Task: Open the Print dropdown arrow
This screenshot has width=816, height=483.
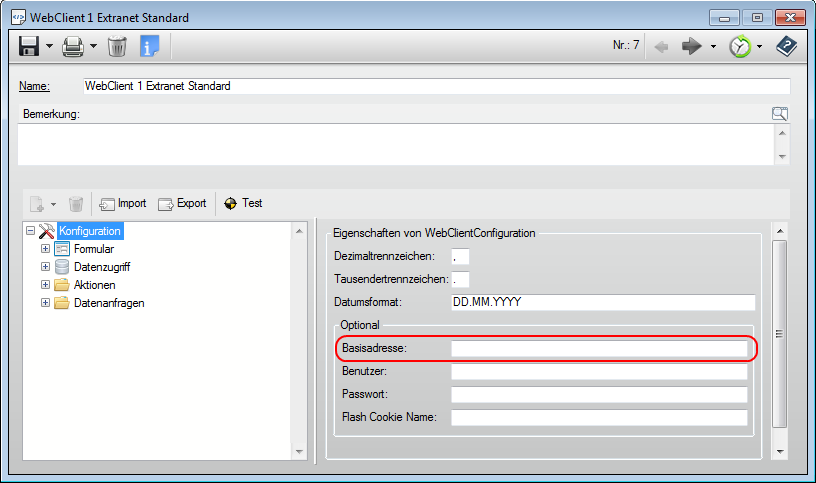Action: point(94,47)
